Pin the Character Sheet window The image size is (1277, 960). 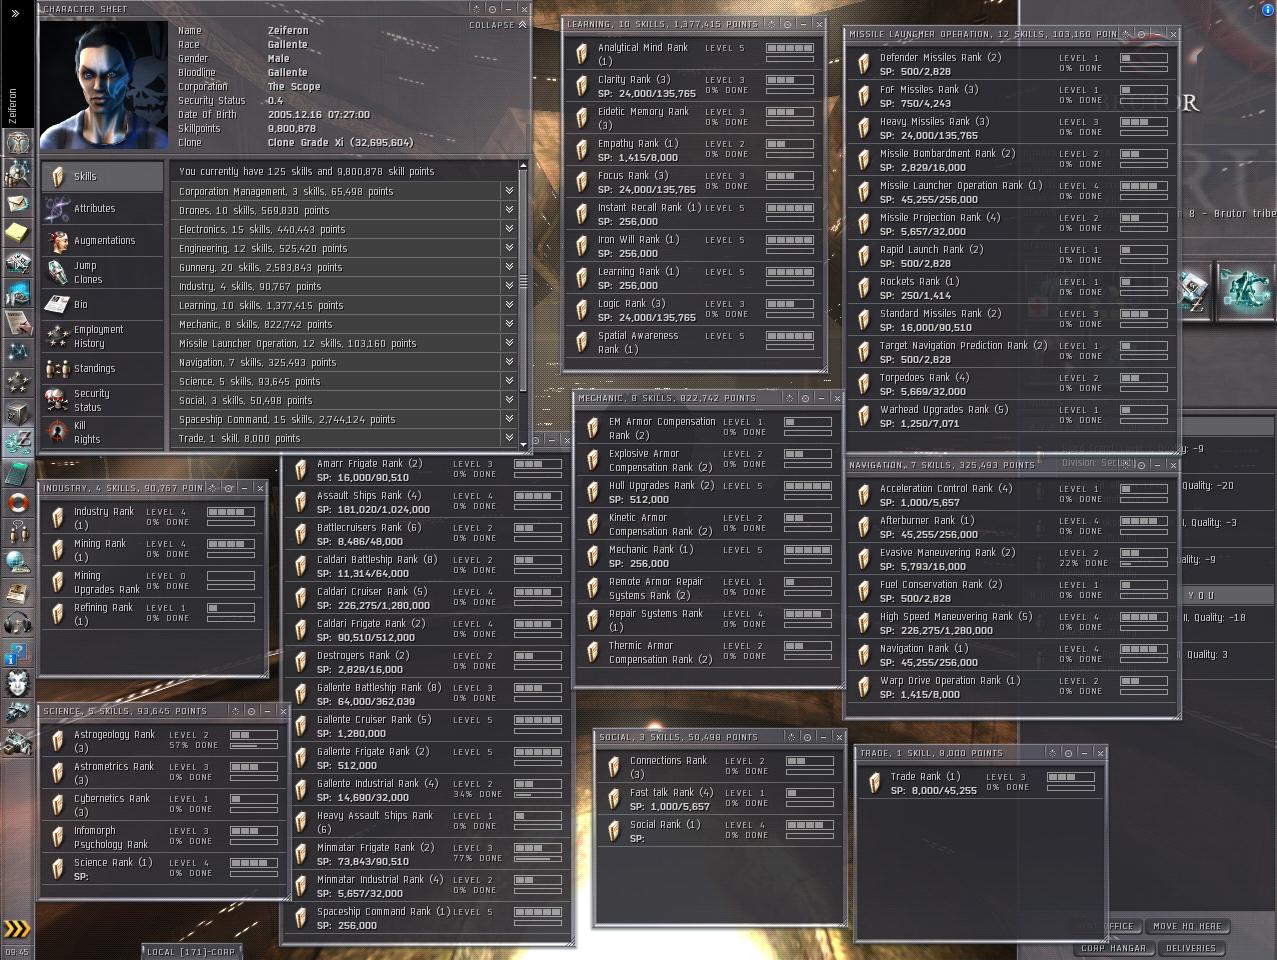(492, 9)
